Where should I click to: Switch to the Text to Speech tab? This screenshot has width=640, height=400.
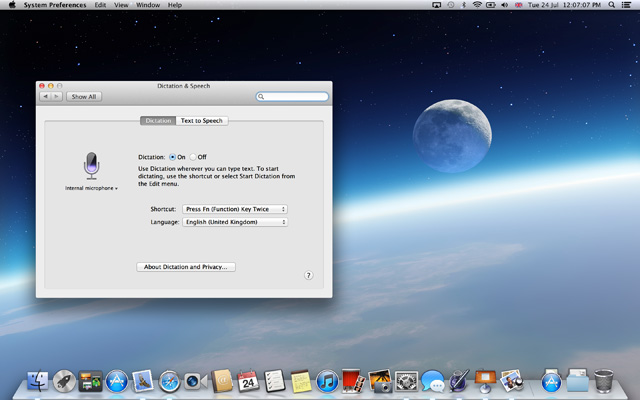[202, 120]
